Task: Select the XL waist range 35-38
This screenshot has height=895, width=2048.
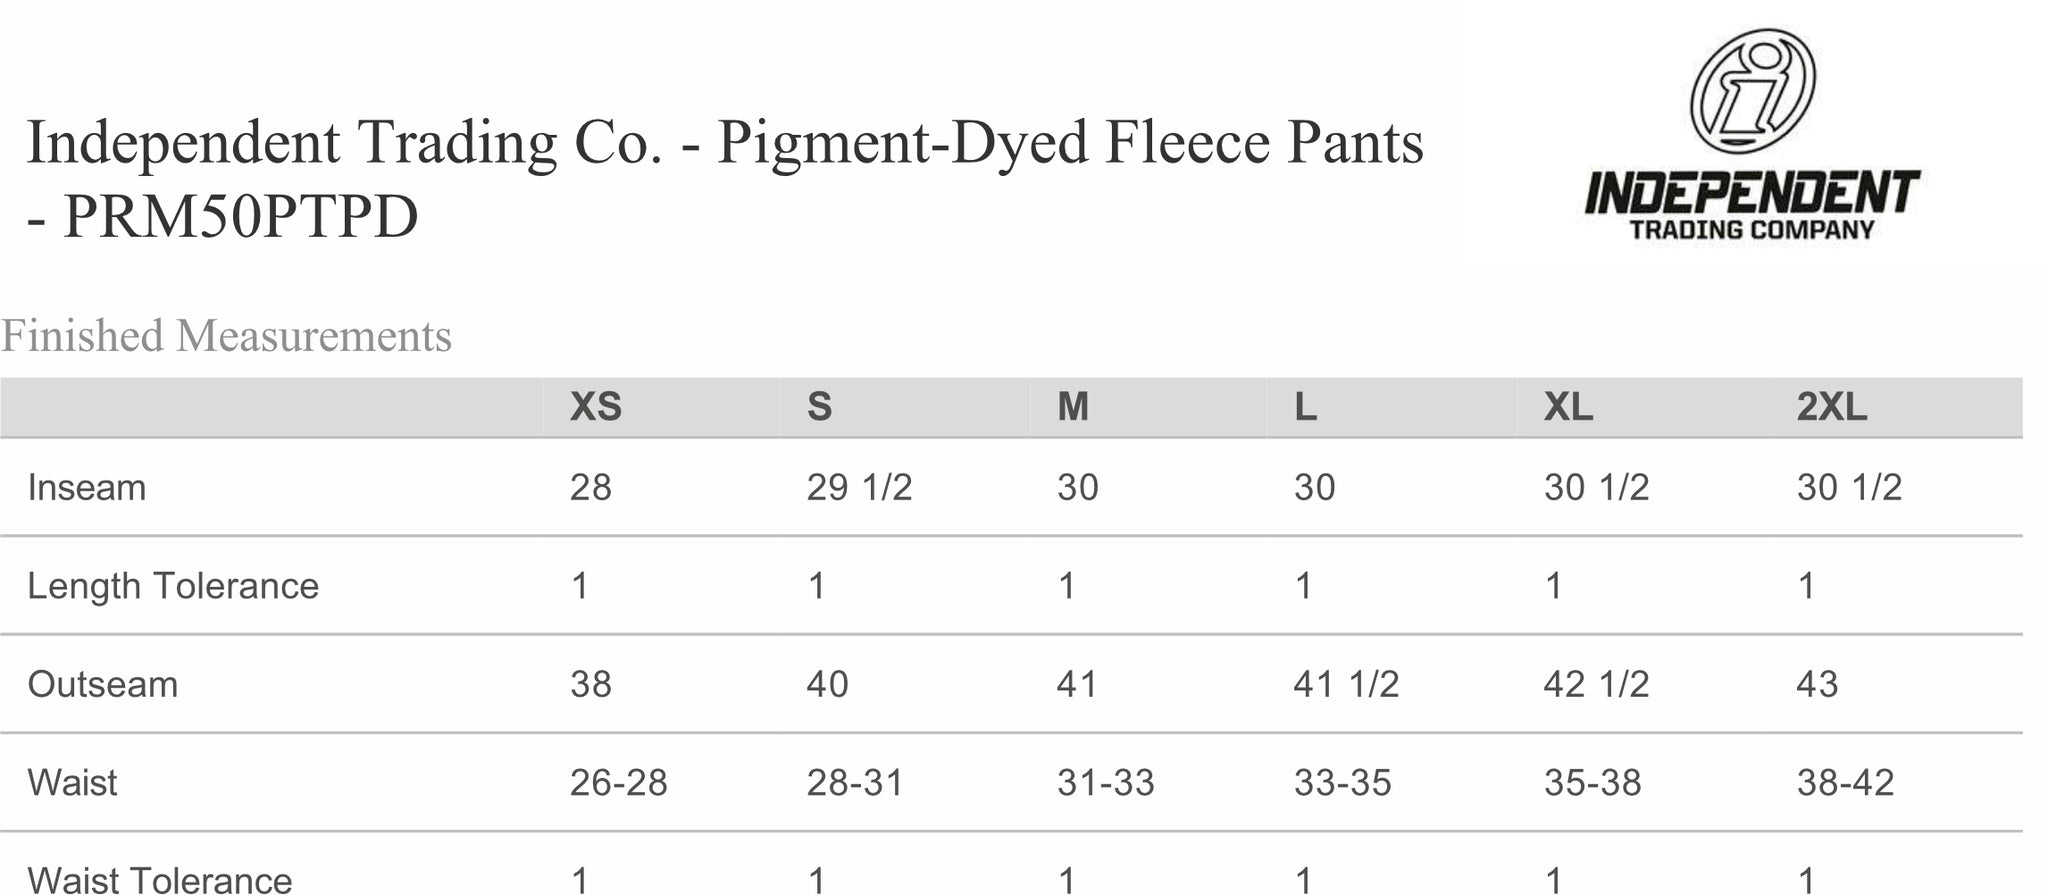Action: click(1593, 782)
